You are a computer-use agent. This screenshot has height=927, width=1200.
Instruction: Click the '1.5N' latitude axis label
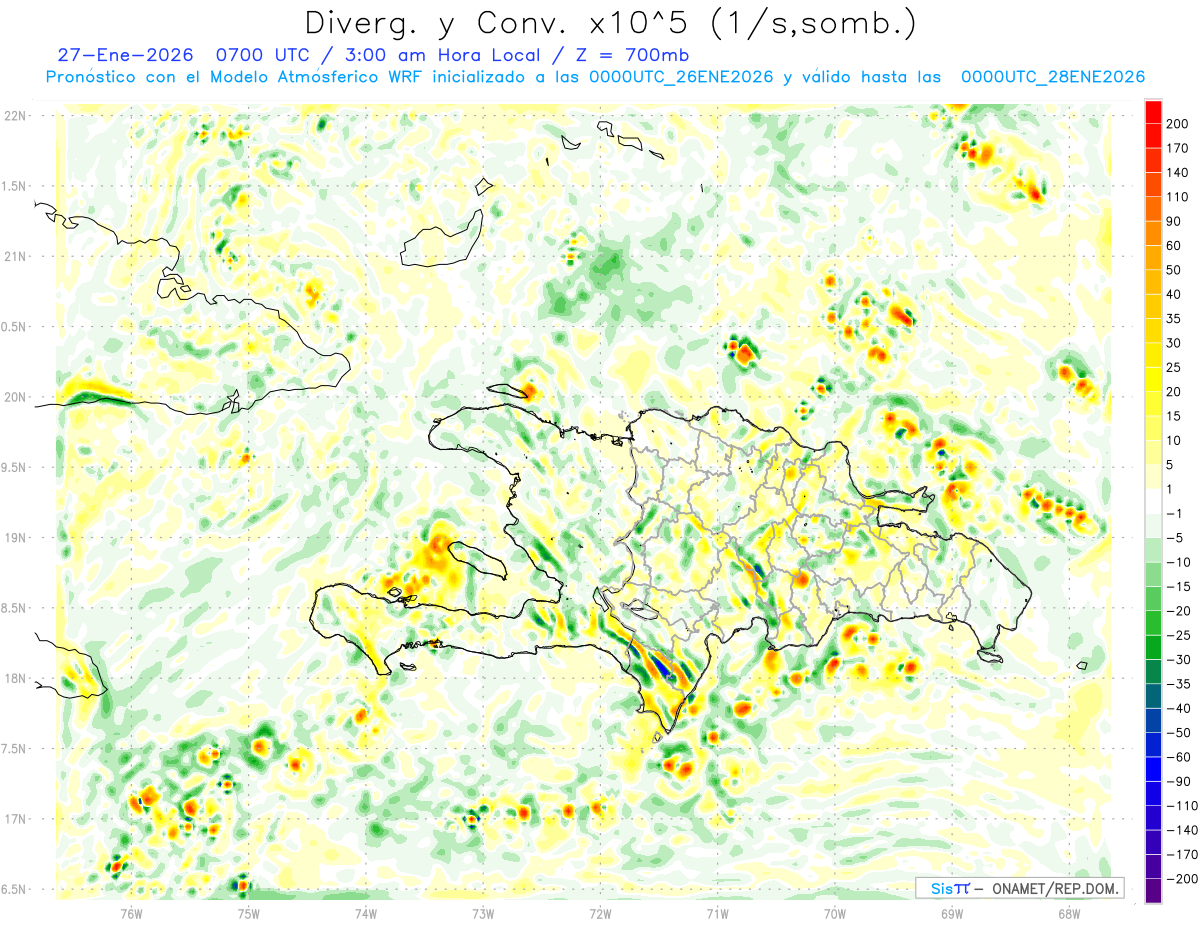pyautogui.click(x=15, y=186)
